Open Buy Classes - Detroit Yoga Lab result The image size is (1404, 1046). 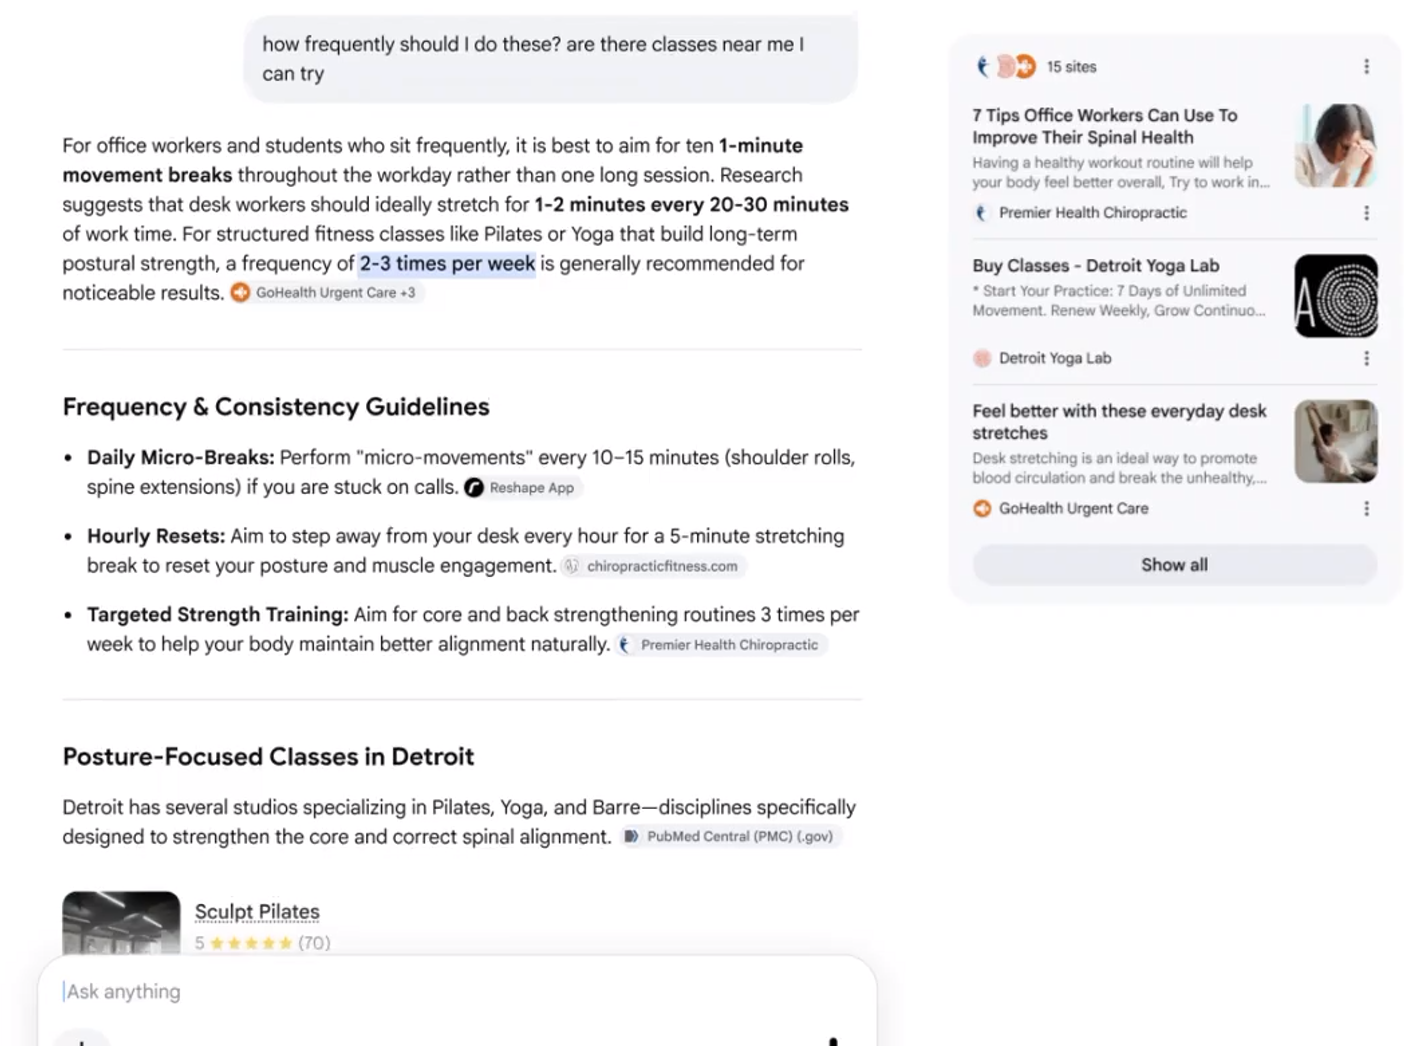click(1096, 266)
